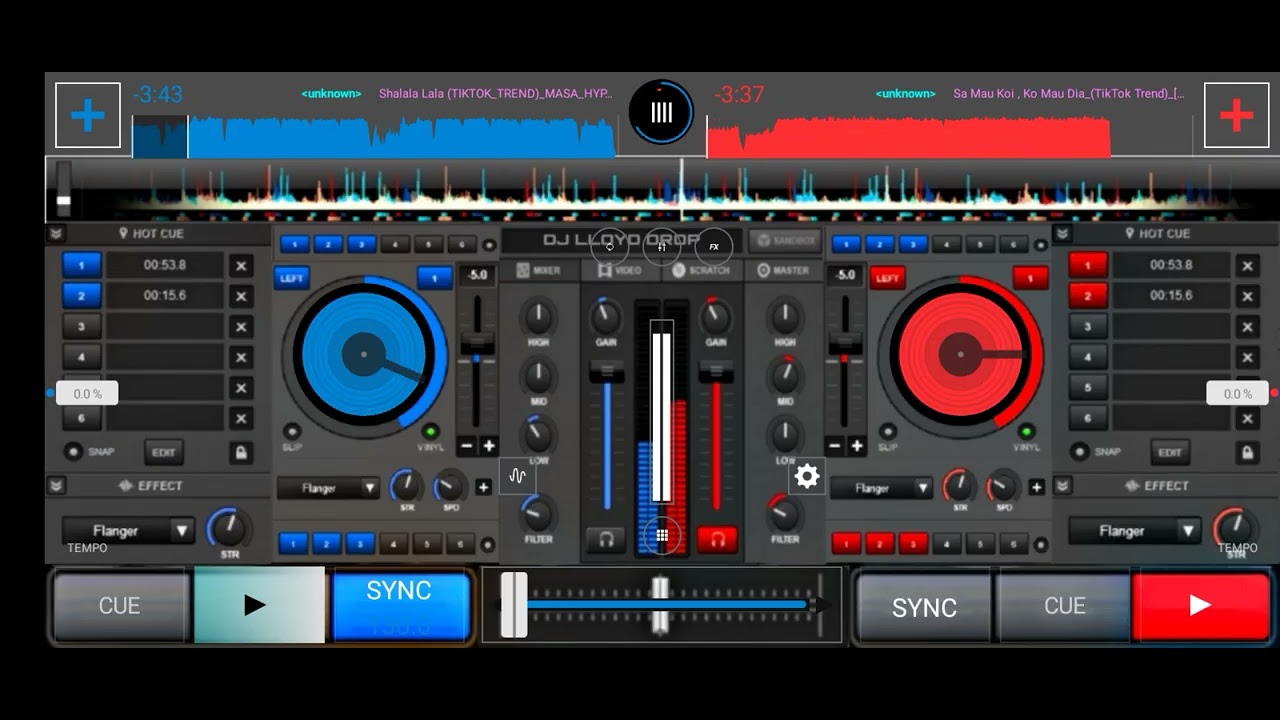Collapse left EFFECT panel
1280x720 pixels.
[56, 485]
